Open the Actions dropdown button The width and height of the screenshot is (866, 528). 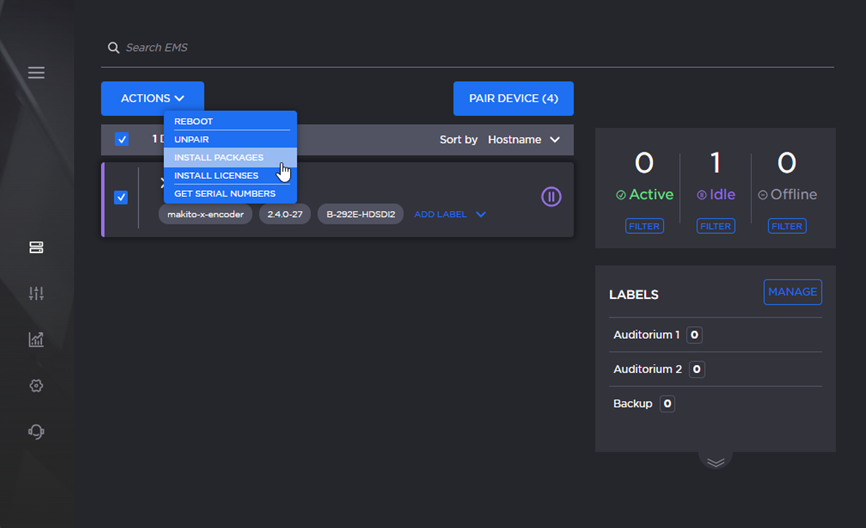pyautogui.click(x=152, y=99)
